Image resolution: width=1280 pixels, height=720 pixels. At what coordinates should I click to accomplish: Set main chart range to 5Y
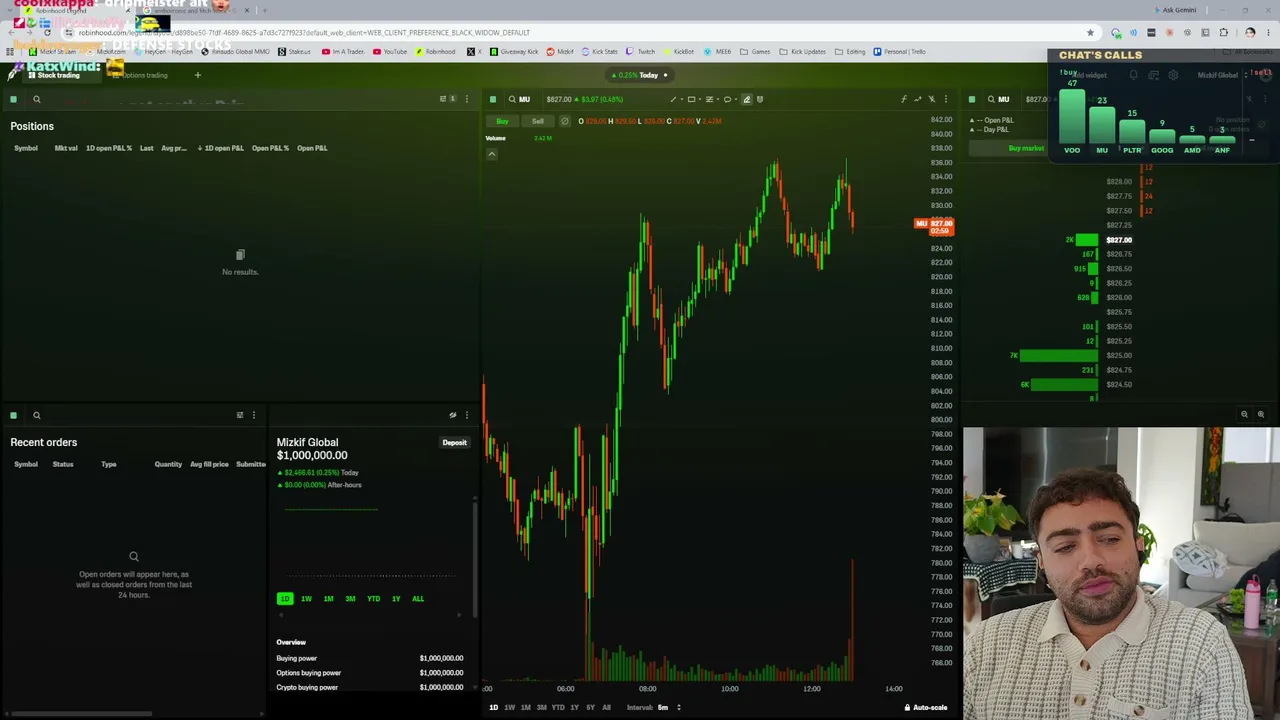[x=590, y=708]
